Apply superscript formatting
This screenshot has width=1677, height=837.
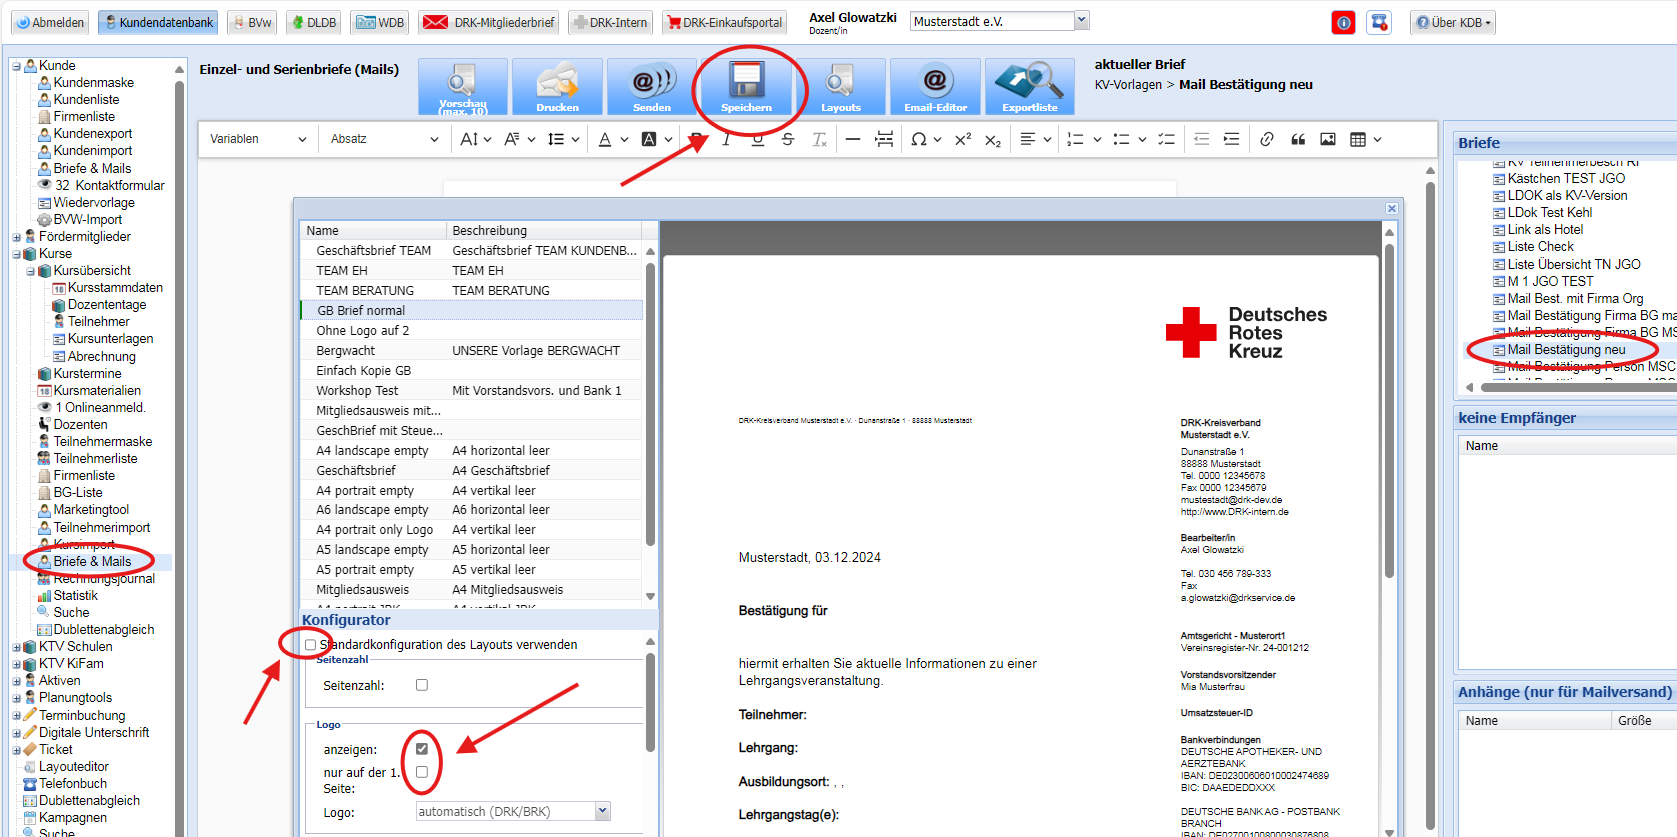(x=962, y=140)
